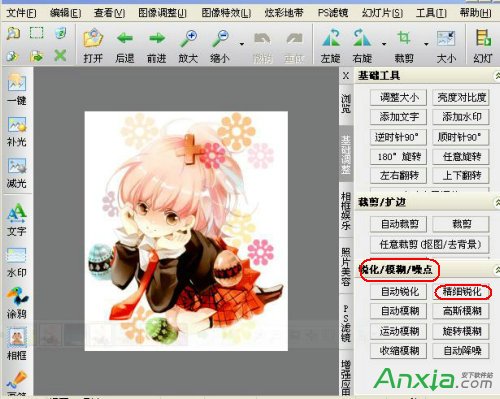
Task: Click the 左右翻转 button
Action: pos(399,176)
